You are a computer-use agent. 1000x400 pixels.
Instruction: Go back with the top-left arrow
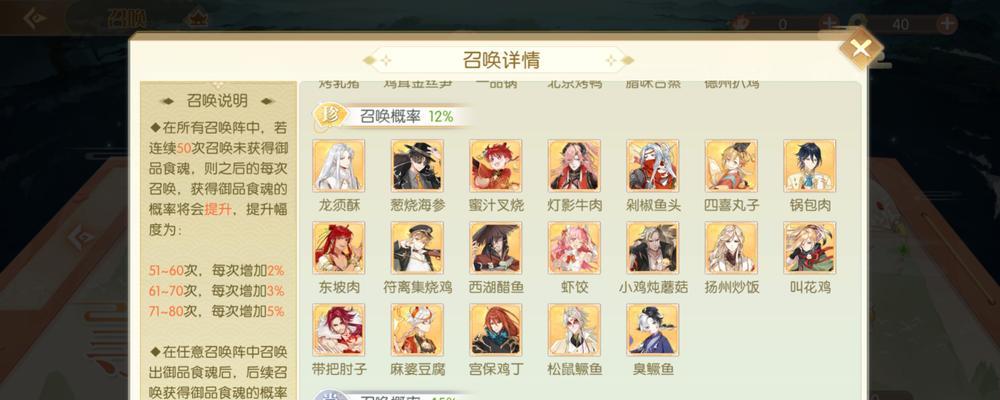pos(34,19)
